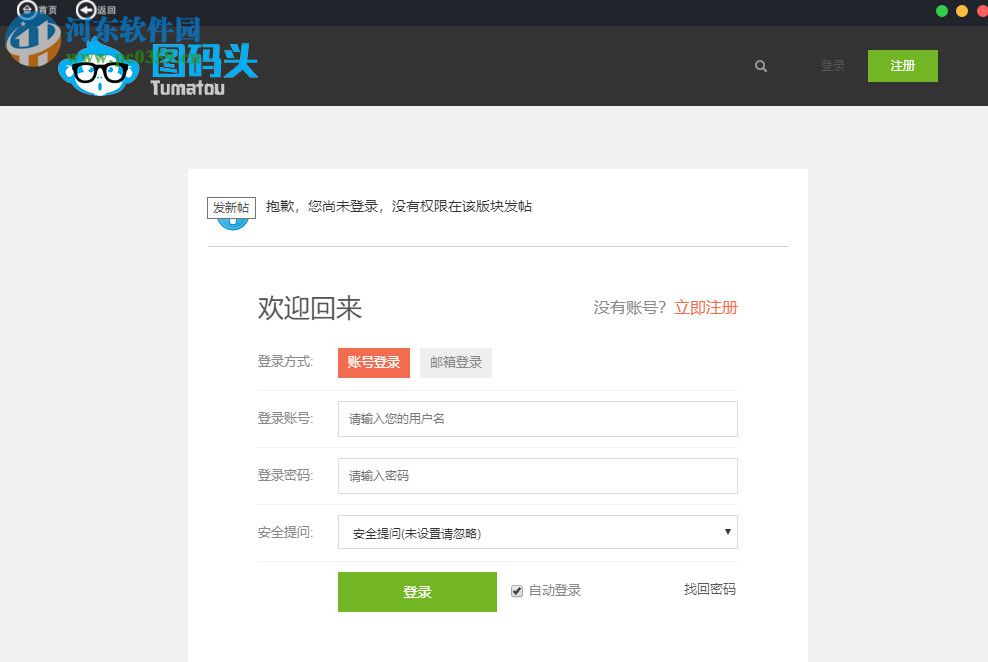Click the 返回 back arrow icon

tap(88, 9)
